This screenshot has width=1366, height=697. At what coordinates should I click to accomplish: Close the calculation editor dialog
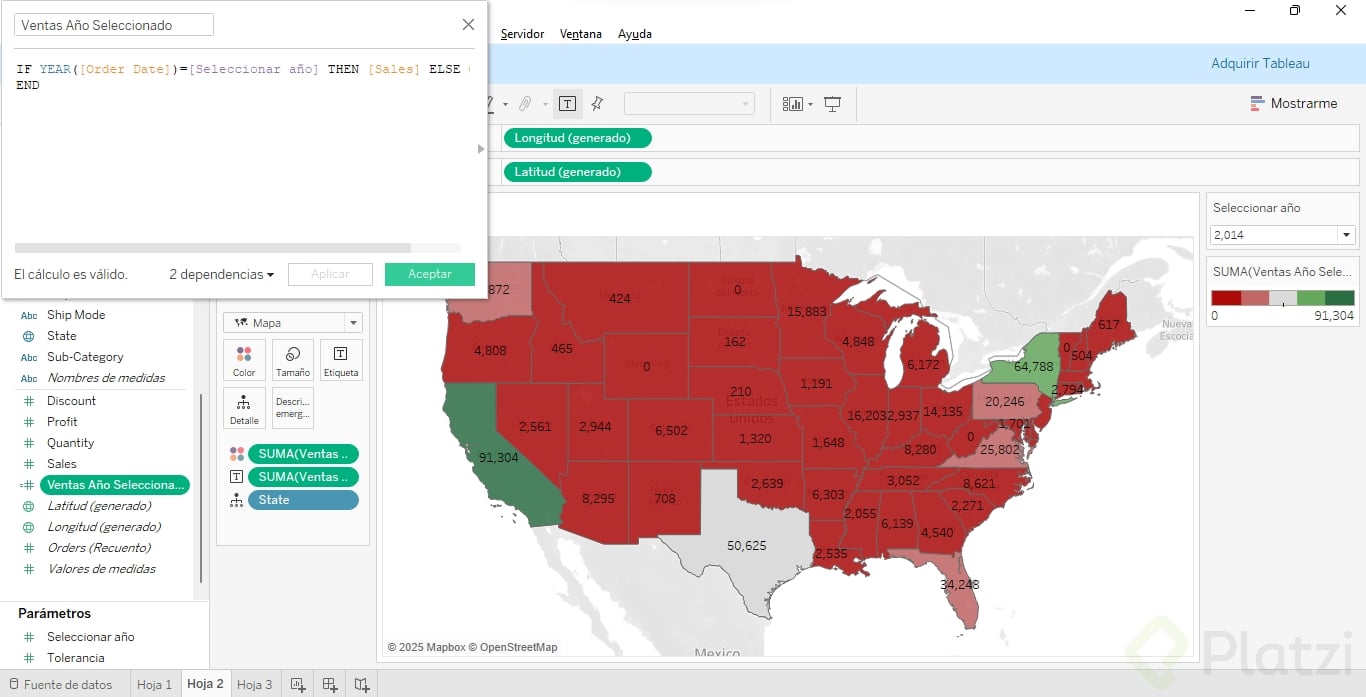point(468,25)
